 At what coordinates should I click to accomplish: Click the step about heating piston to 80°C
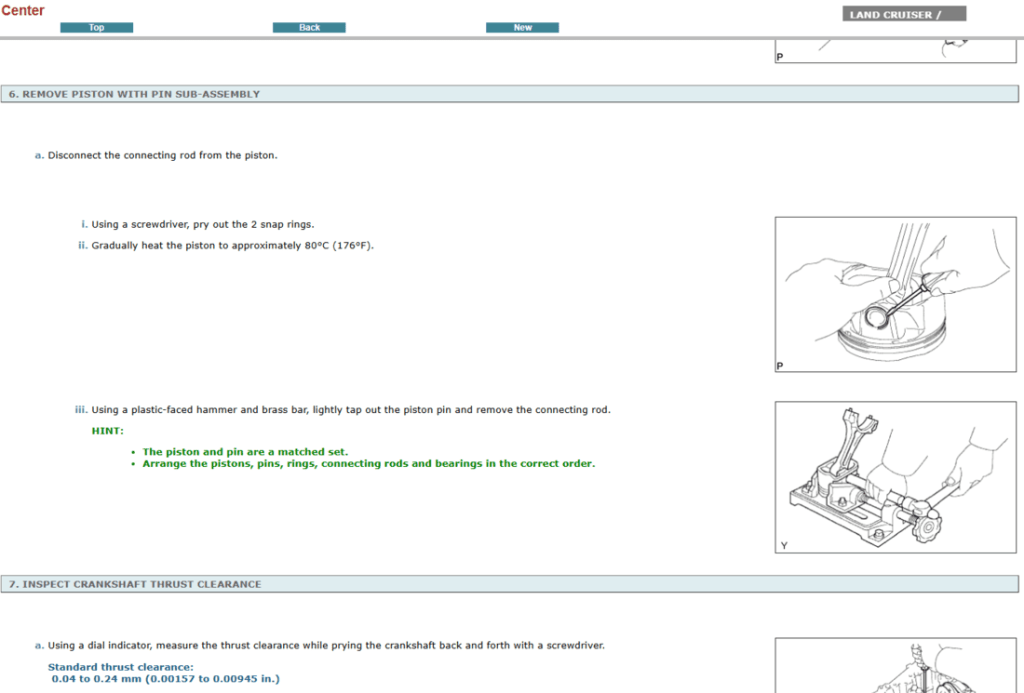click(x=232, y=246)
